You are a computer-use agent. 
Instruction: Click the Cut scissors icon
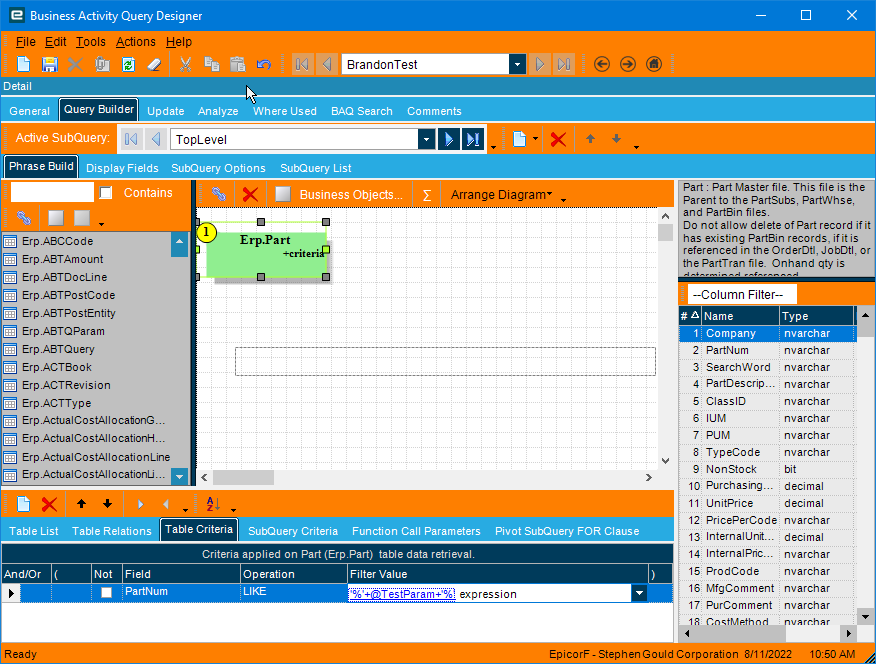pyautogui.click(x=185, y=64)
